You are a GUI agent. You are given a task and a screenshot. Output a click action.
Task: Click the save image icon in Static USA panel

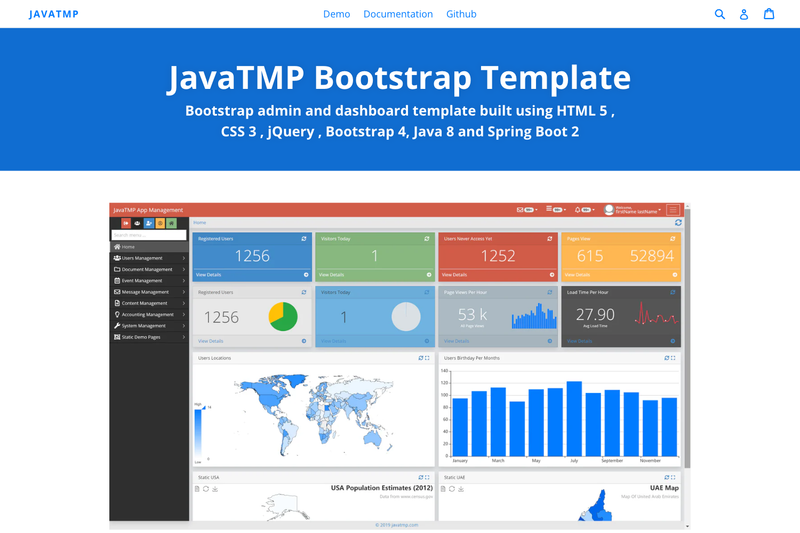pos(215,489)
